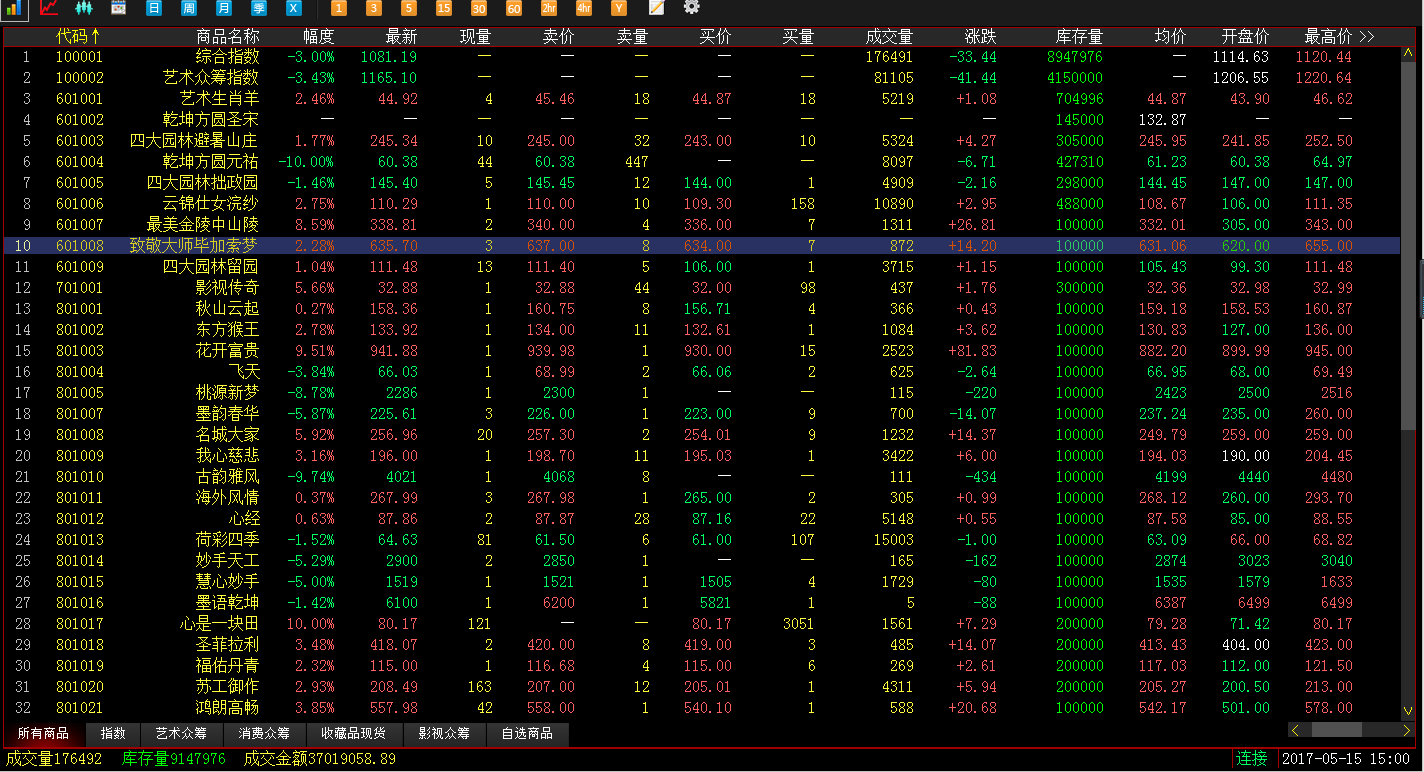Select the 圣菲拉利 row
Image resolution: width=1424 pixels, height=772 pixels.
click(x=701, y=644)
